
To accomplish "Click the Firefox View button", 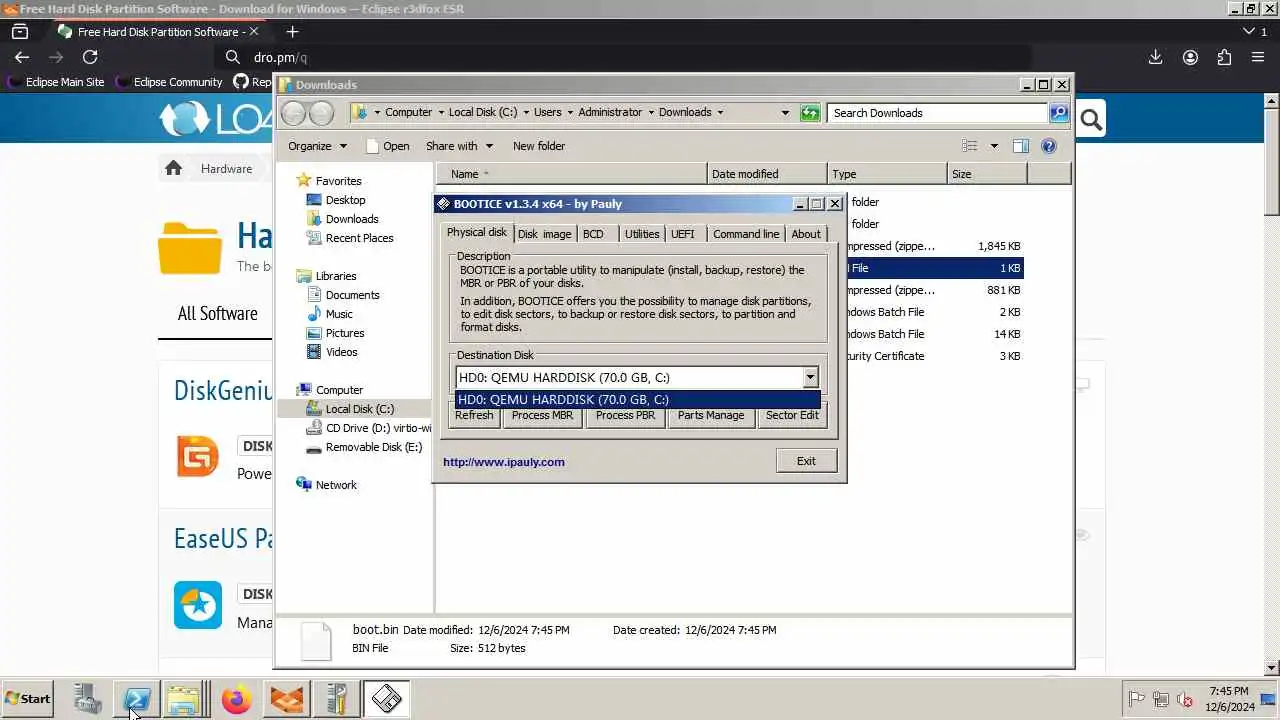I will click(19, 31).
